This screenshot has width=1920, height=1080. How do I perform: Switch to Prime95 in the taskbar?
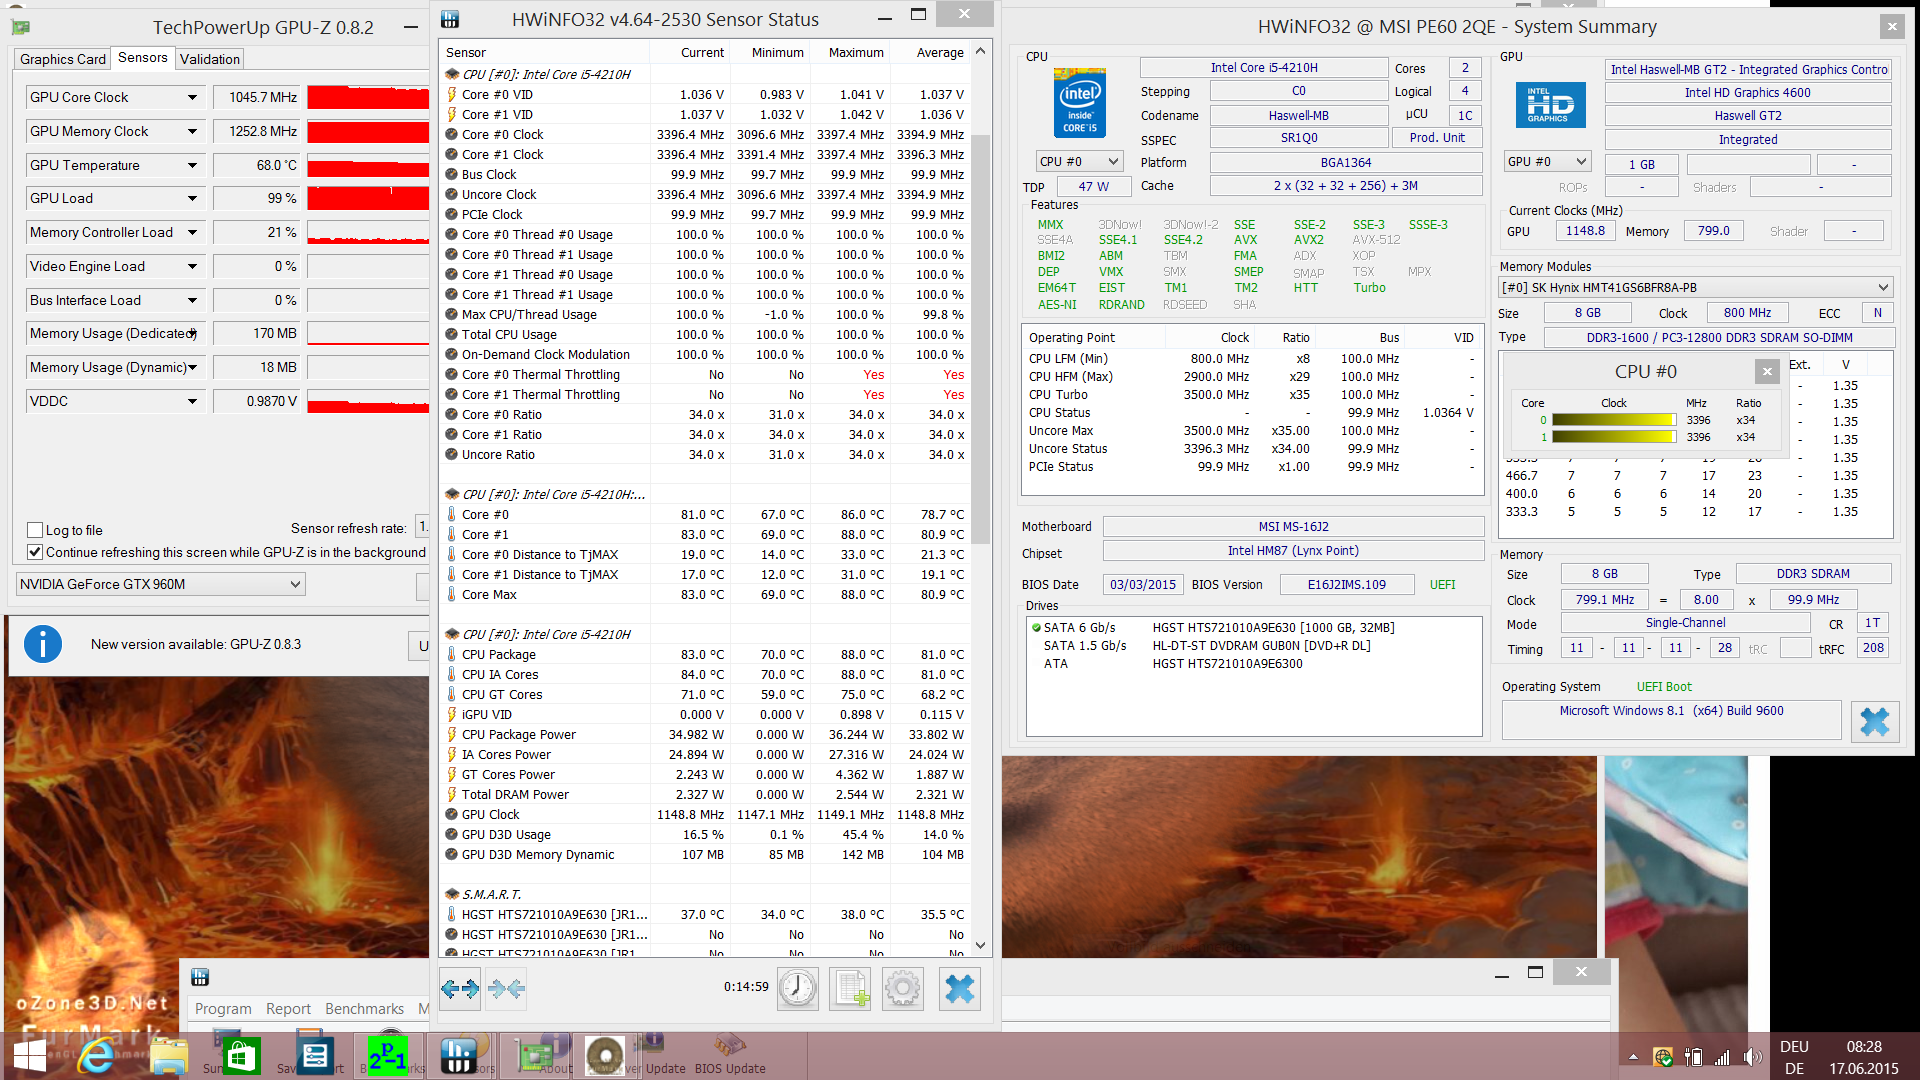(387, 1056)
